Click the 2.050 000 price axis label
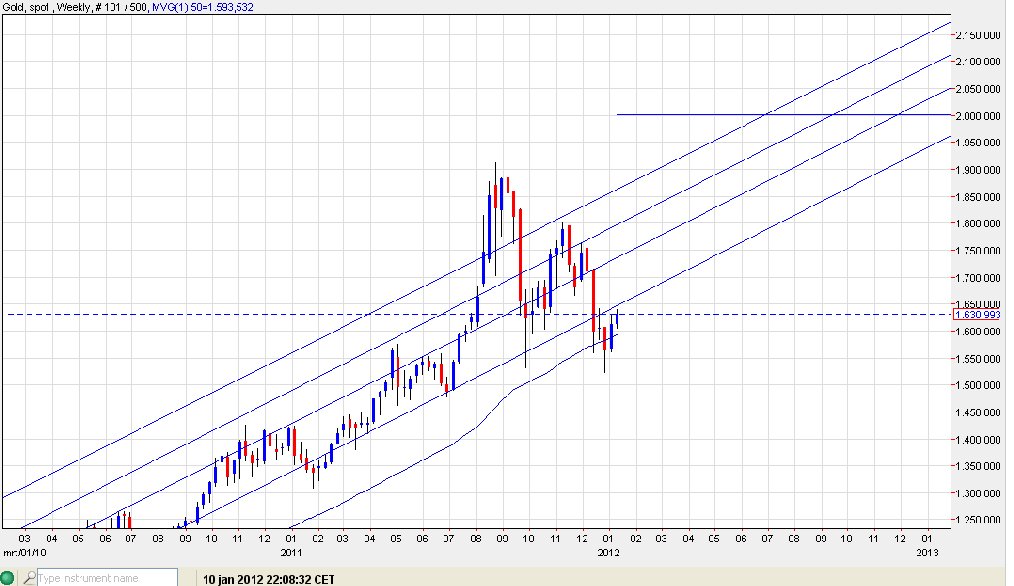This screenshot has height=586, width=1014. [x=978, y=89]
